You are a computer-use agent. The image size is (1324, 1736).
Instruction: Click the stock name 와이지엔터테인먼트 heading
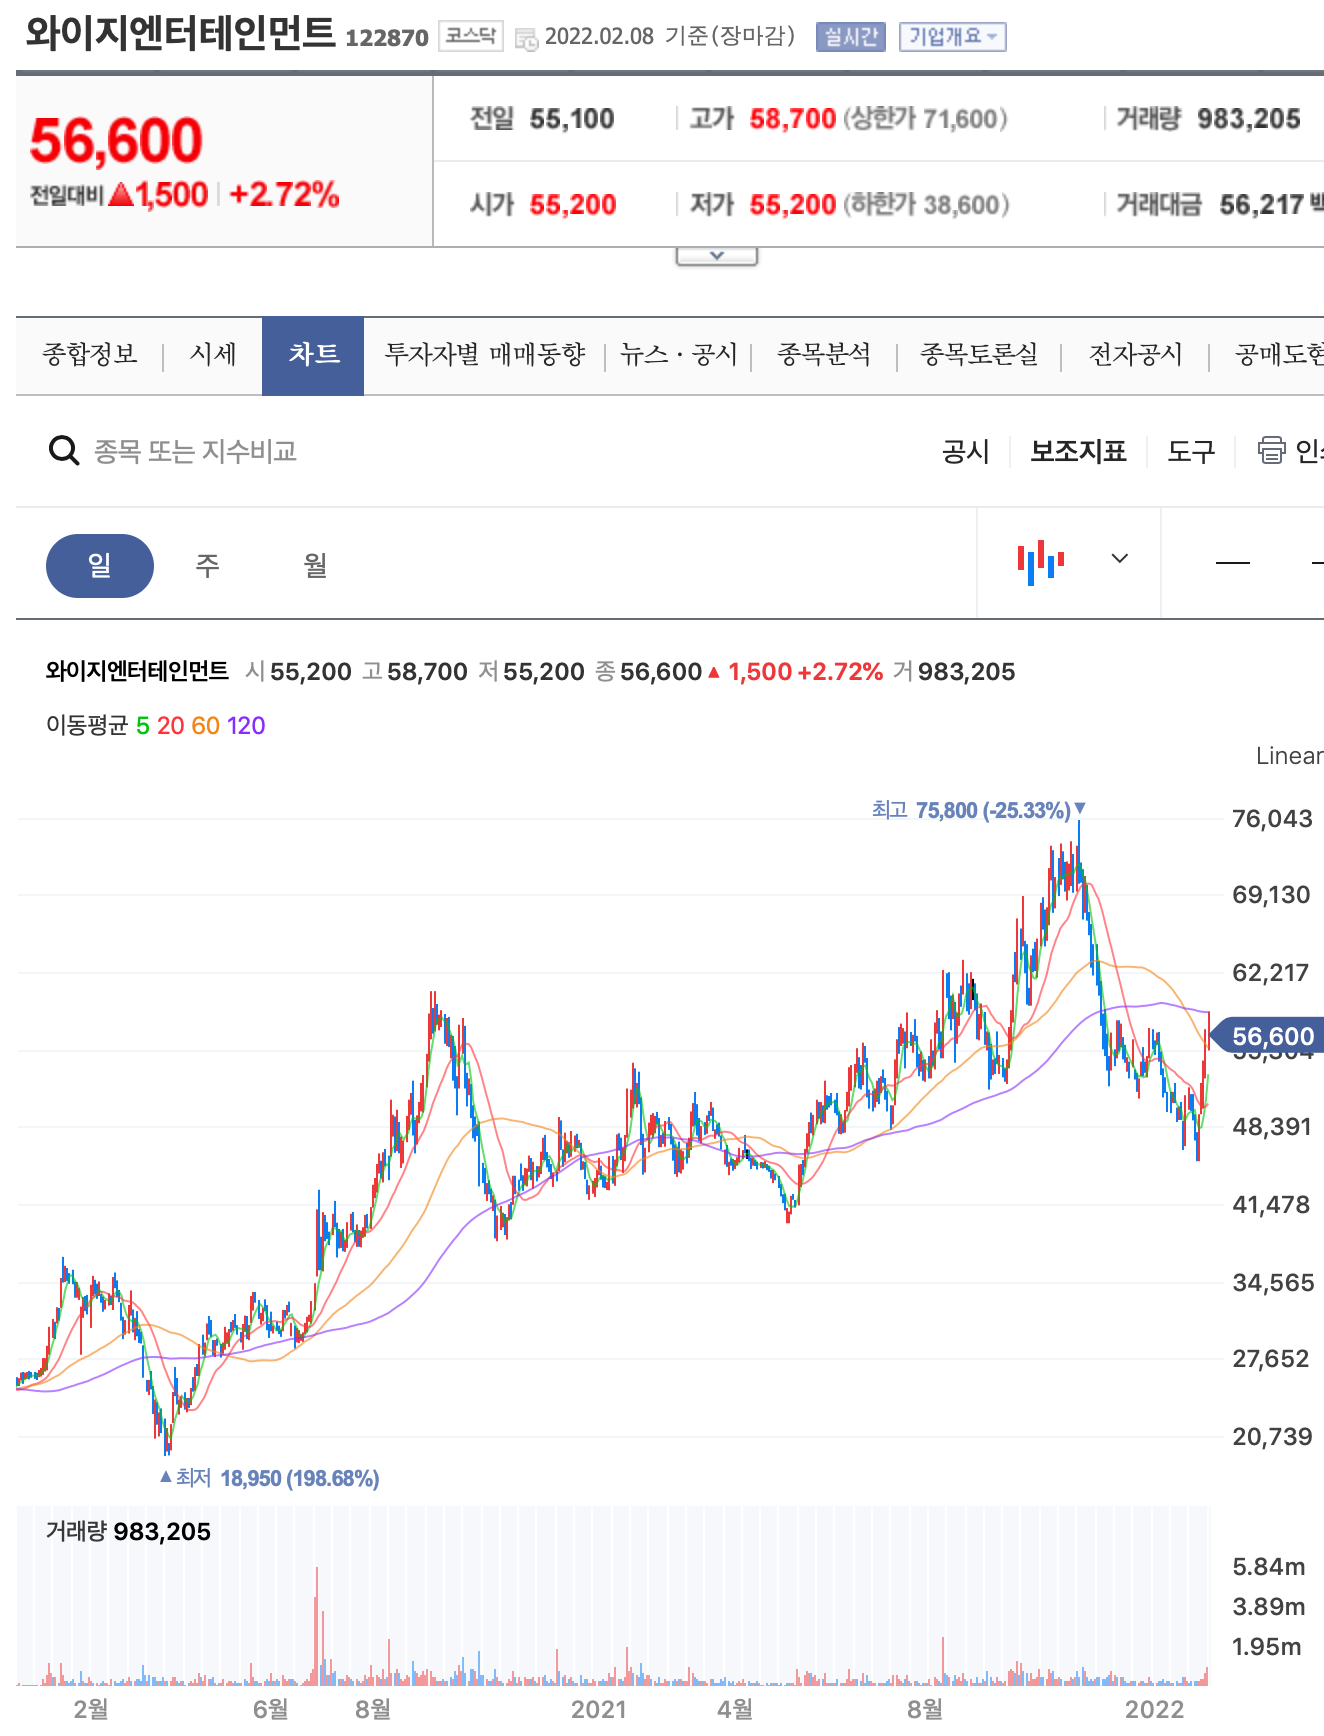(x=180, y=33)
